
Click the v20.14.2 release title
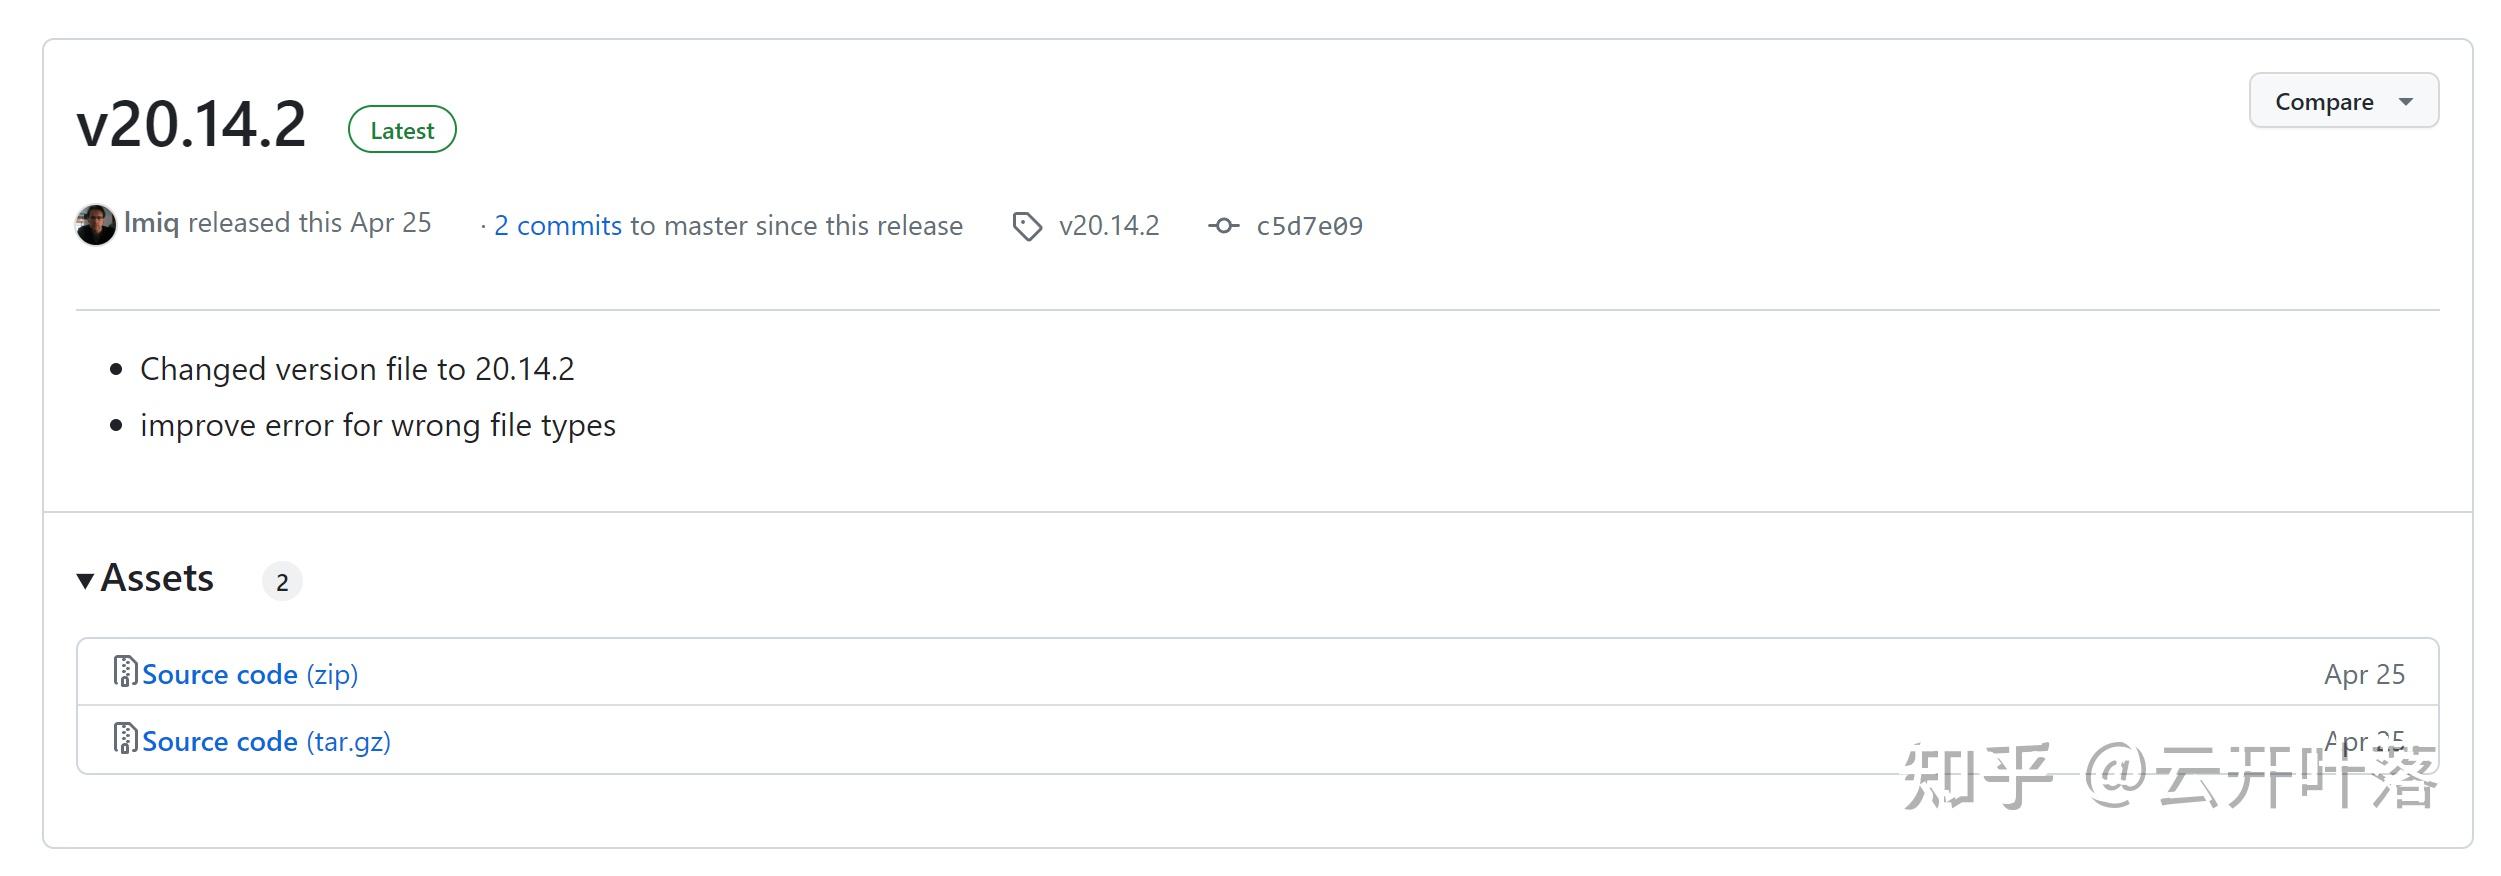coord(191,126)
